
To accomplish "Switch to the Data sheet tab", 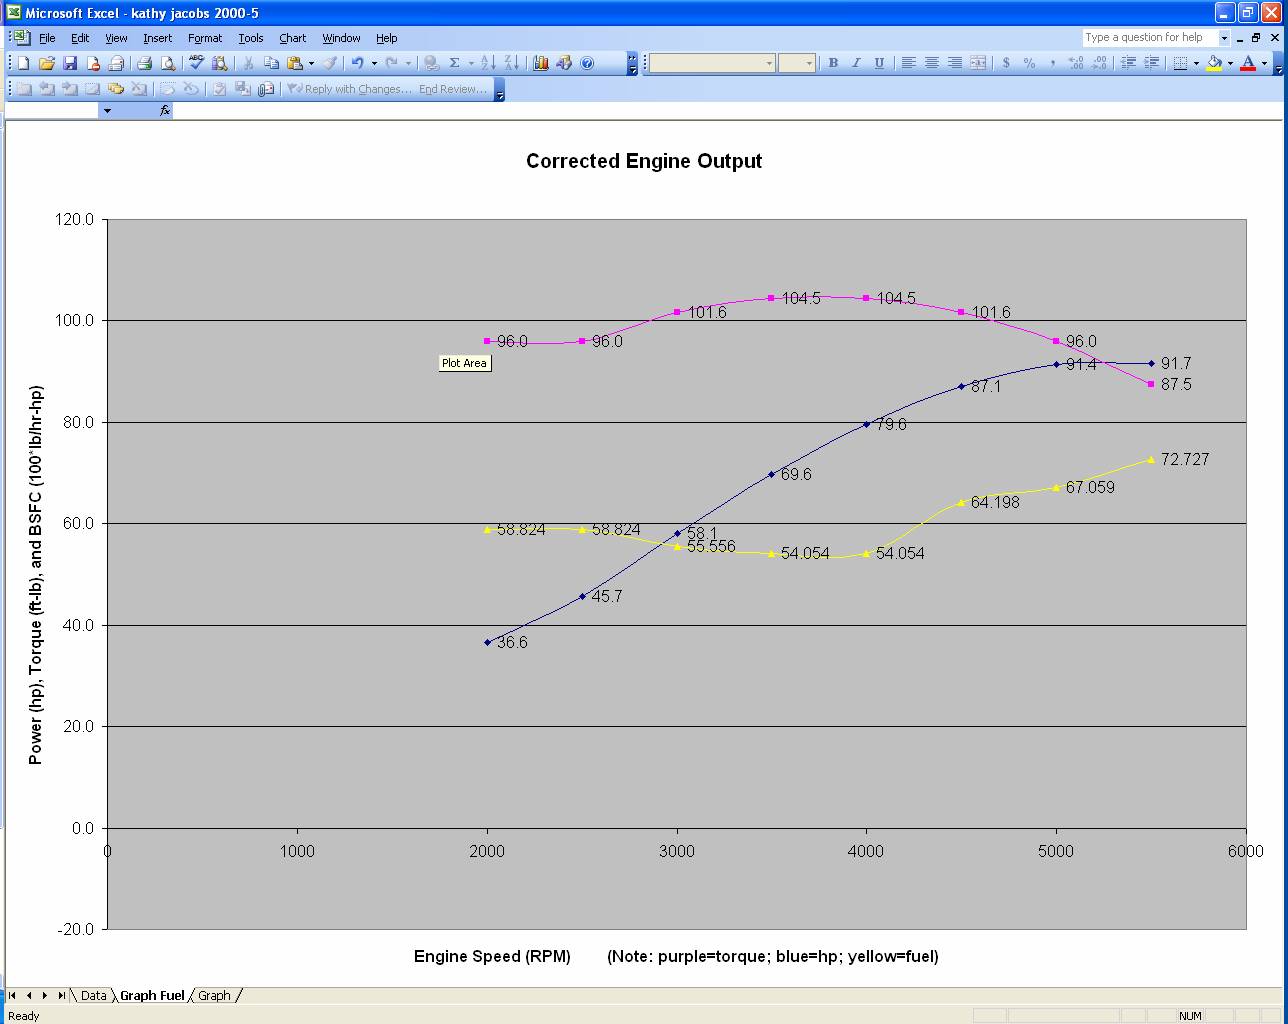I will coord(93,996).
